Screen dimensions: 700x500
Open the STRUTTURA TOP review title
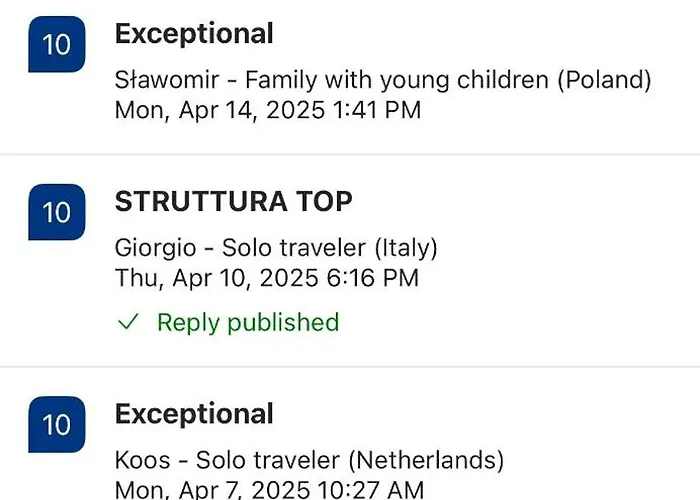pos(233,202)
